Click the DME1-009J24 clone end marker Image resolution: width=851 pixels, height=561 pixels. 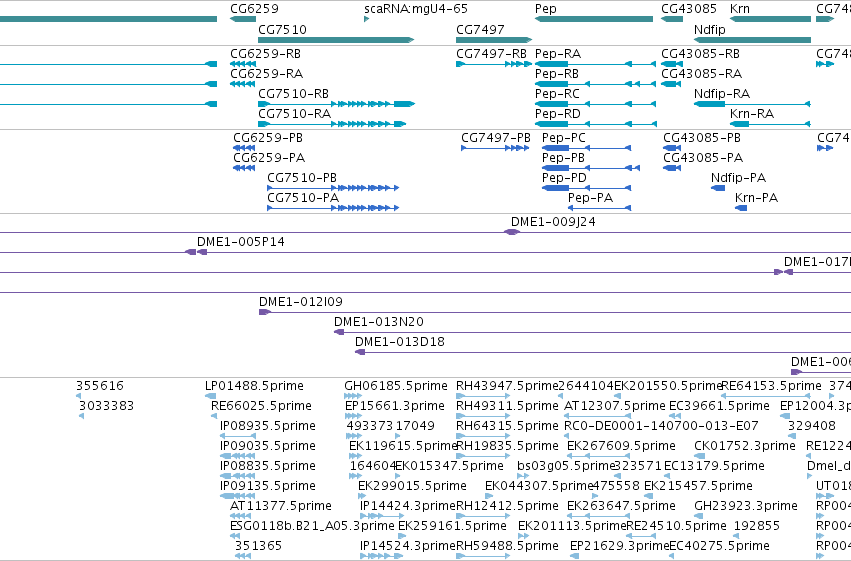click(x=512, y=232)
